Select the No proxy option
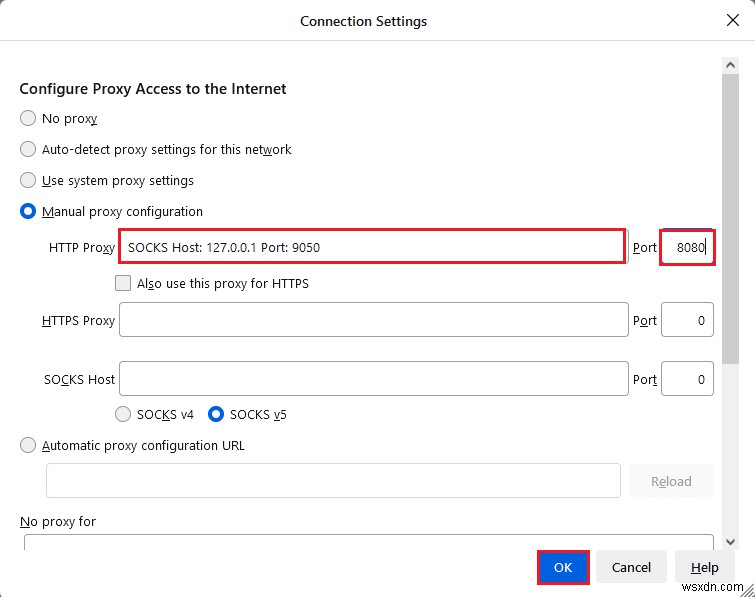Image resolution: width=755 pixels, height=597 pixels. [28, 118]
